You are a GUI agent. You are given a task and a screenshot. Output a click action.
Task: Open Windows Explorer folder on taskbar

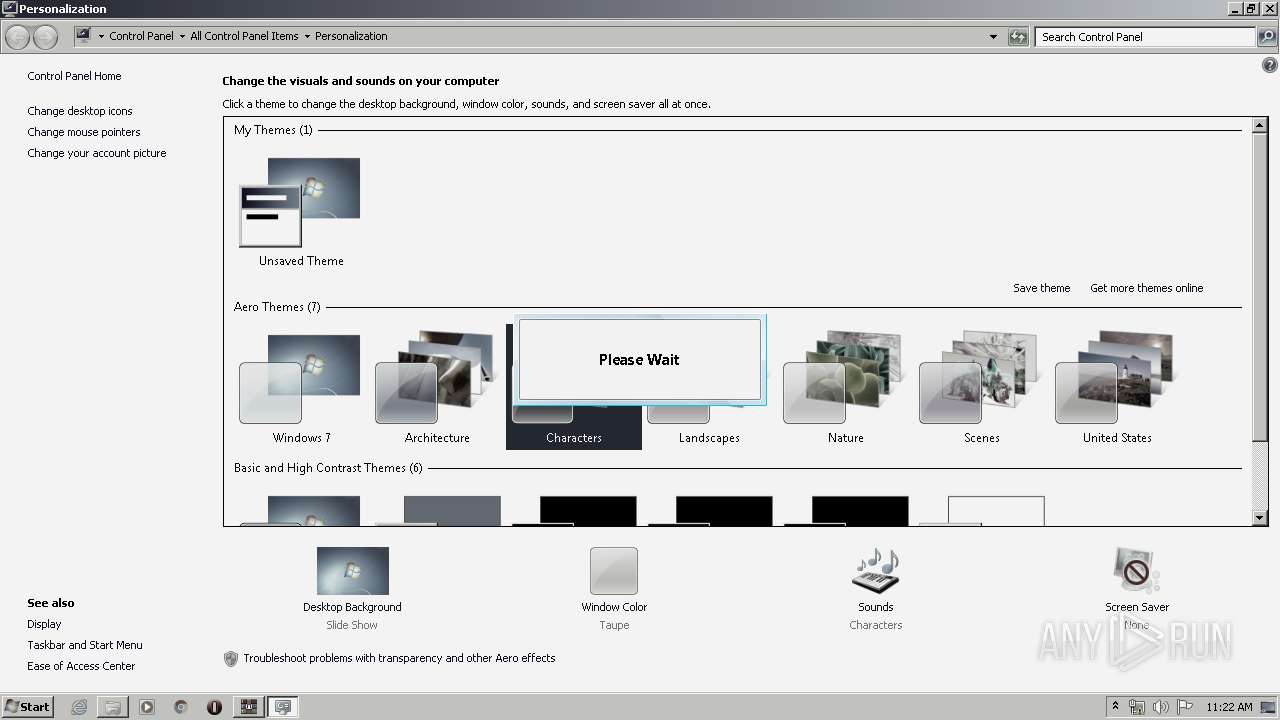tap(113, 707)
